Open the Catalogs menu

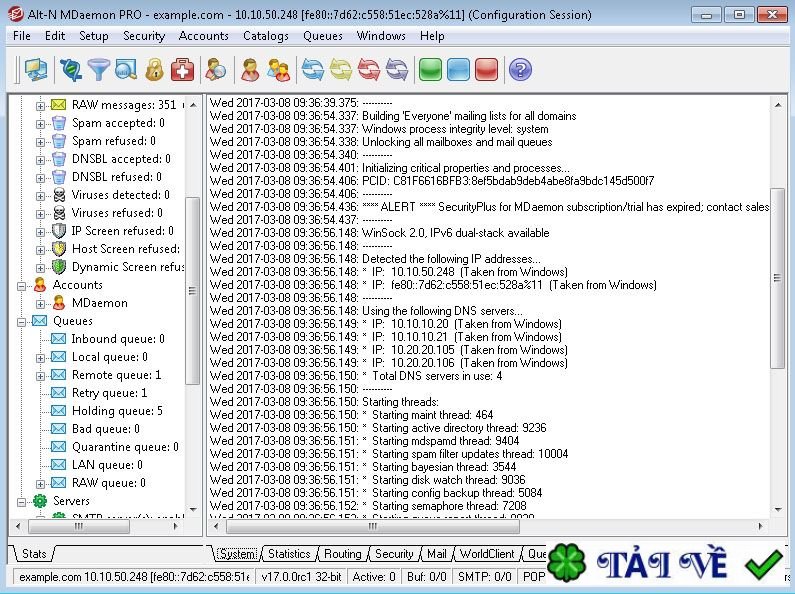pyautogui.click(x=266, y=36)
